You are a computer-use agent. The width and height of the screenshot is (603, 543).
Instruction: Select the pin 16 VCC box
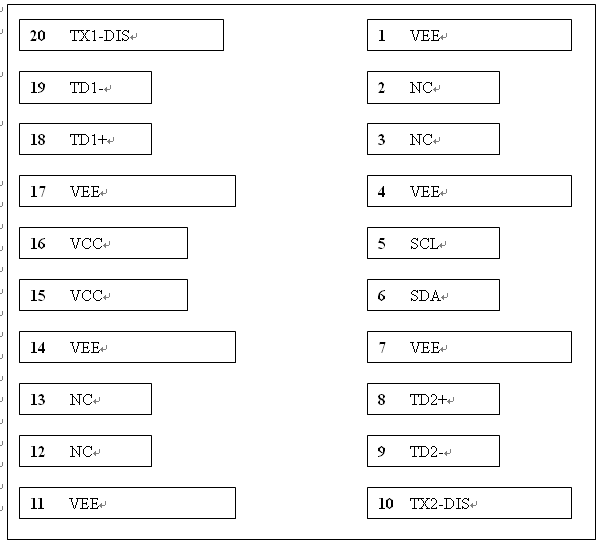coord(103,243)
